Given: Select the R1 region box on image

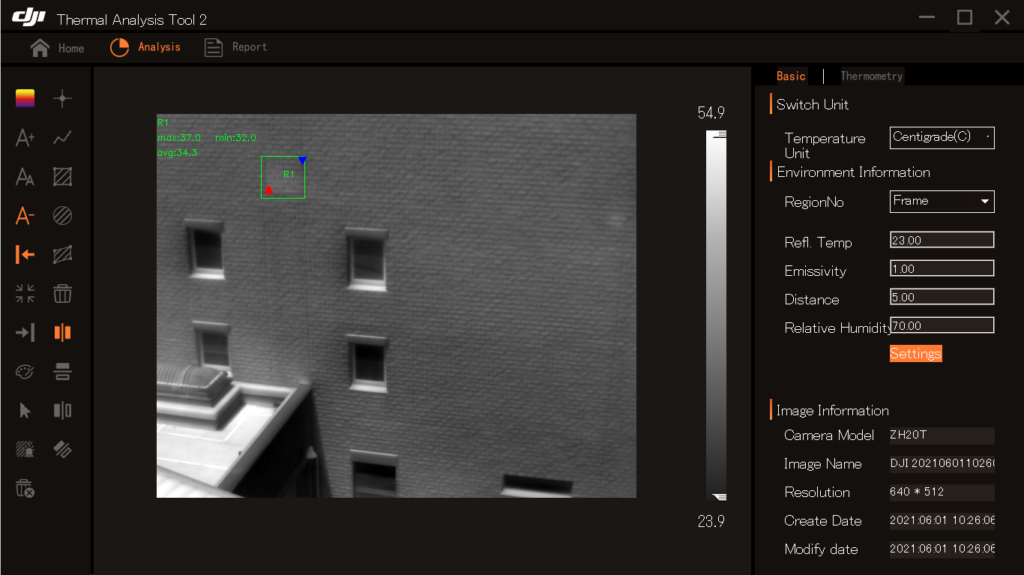Looking at the screenshot, I should (x=283, y=177).
